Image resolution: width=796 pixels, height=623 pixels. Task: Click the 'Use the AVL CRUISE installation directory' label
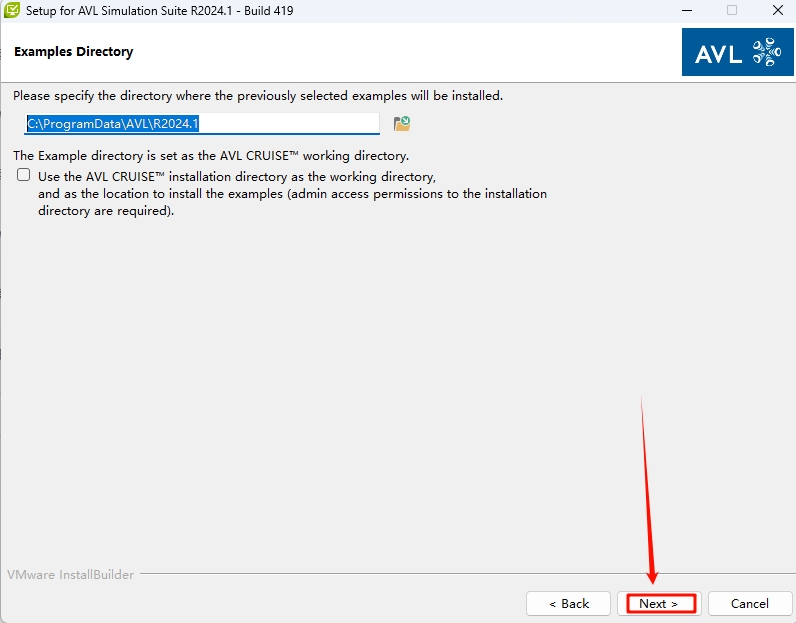pos(236,175)
